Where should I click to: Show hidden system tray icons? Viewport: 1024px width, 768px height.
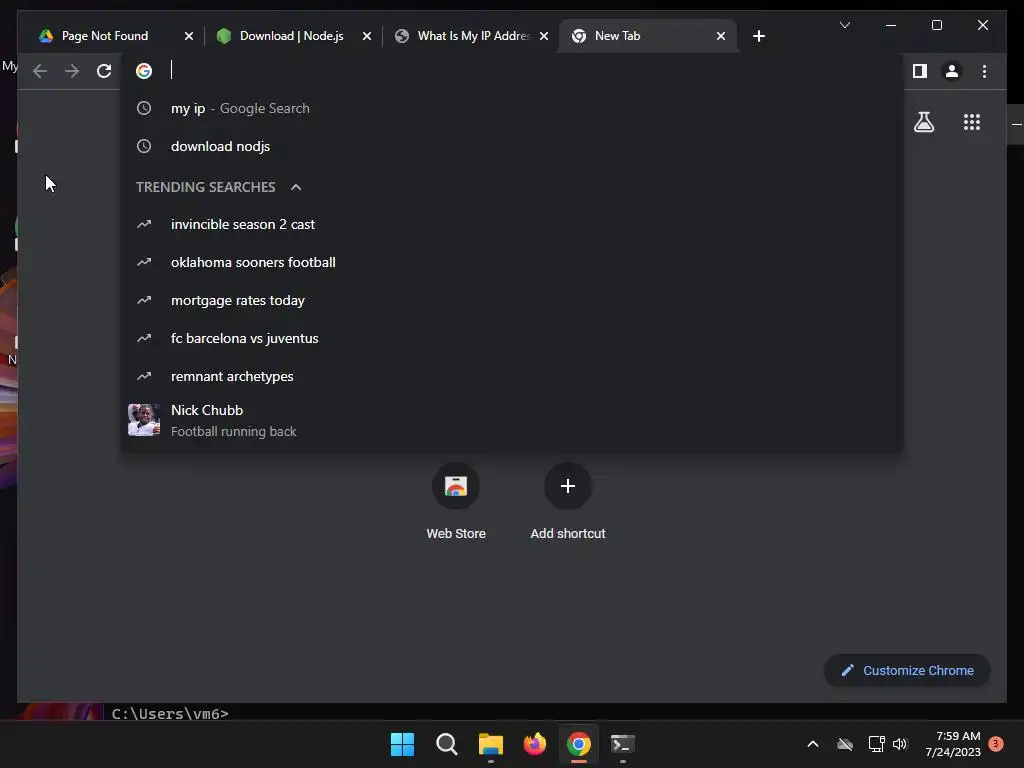coord(813,744)
